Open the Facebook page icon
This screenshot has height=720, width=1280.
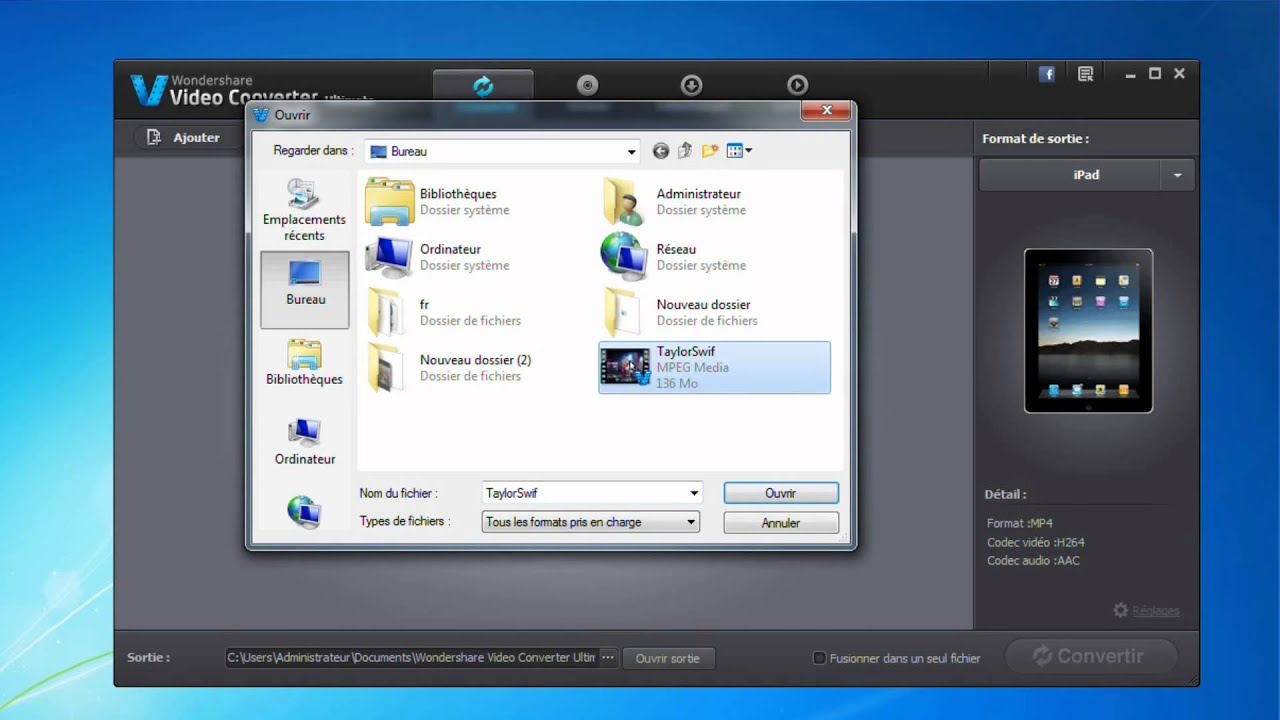[1047, 74]
